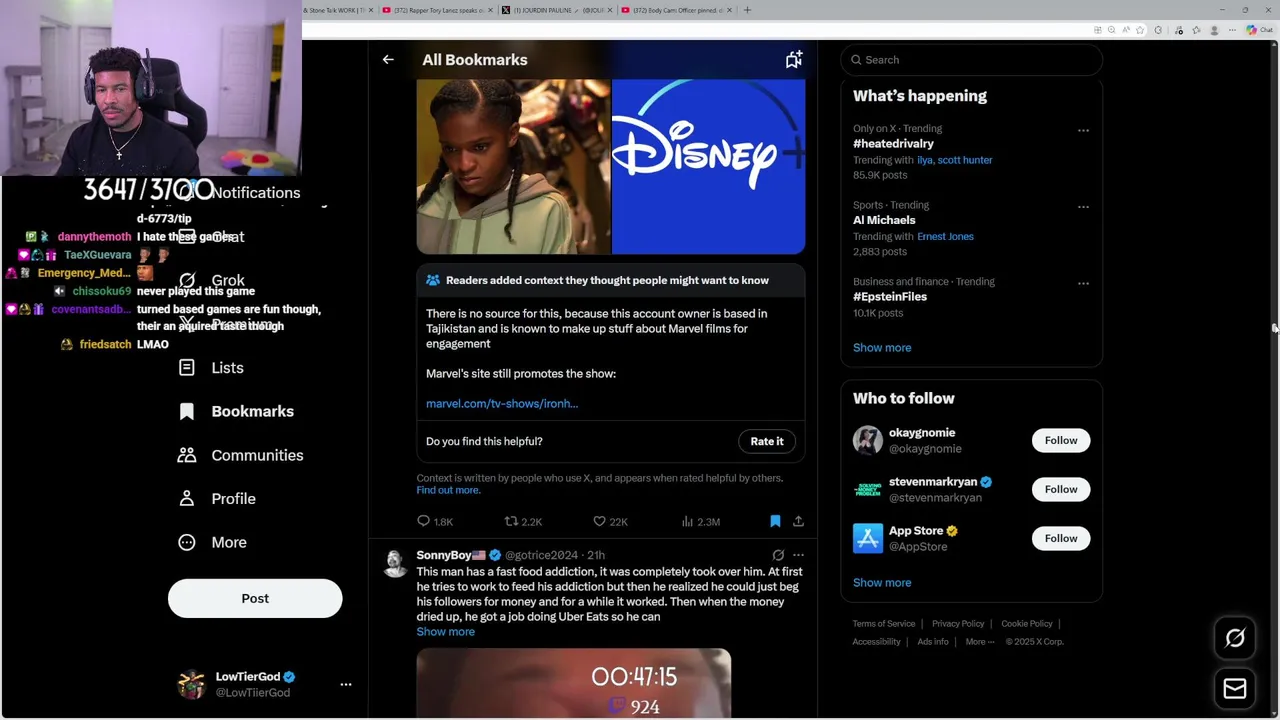Expand SonnyBoy post with Show more
This screenshot has width=1280, height=720.
pyautogui.click(x=445, y=632)
